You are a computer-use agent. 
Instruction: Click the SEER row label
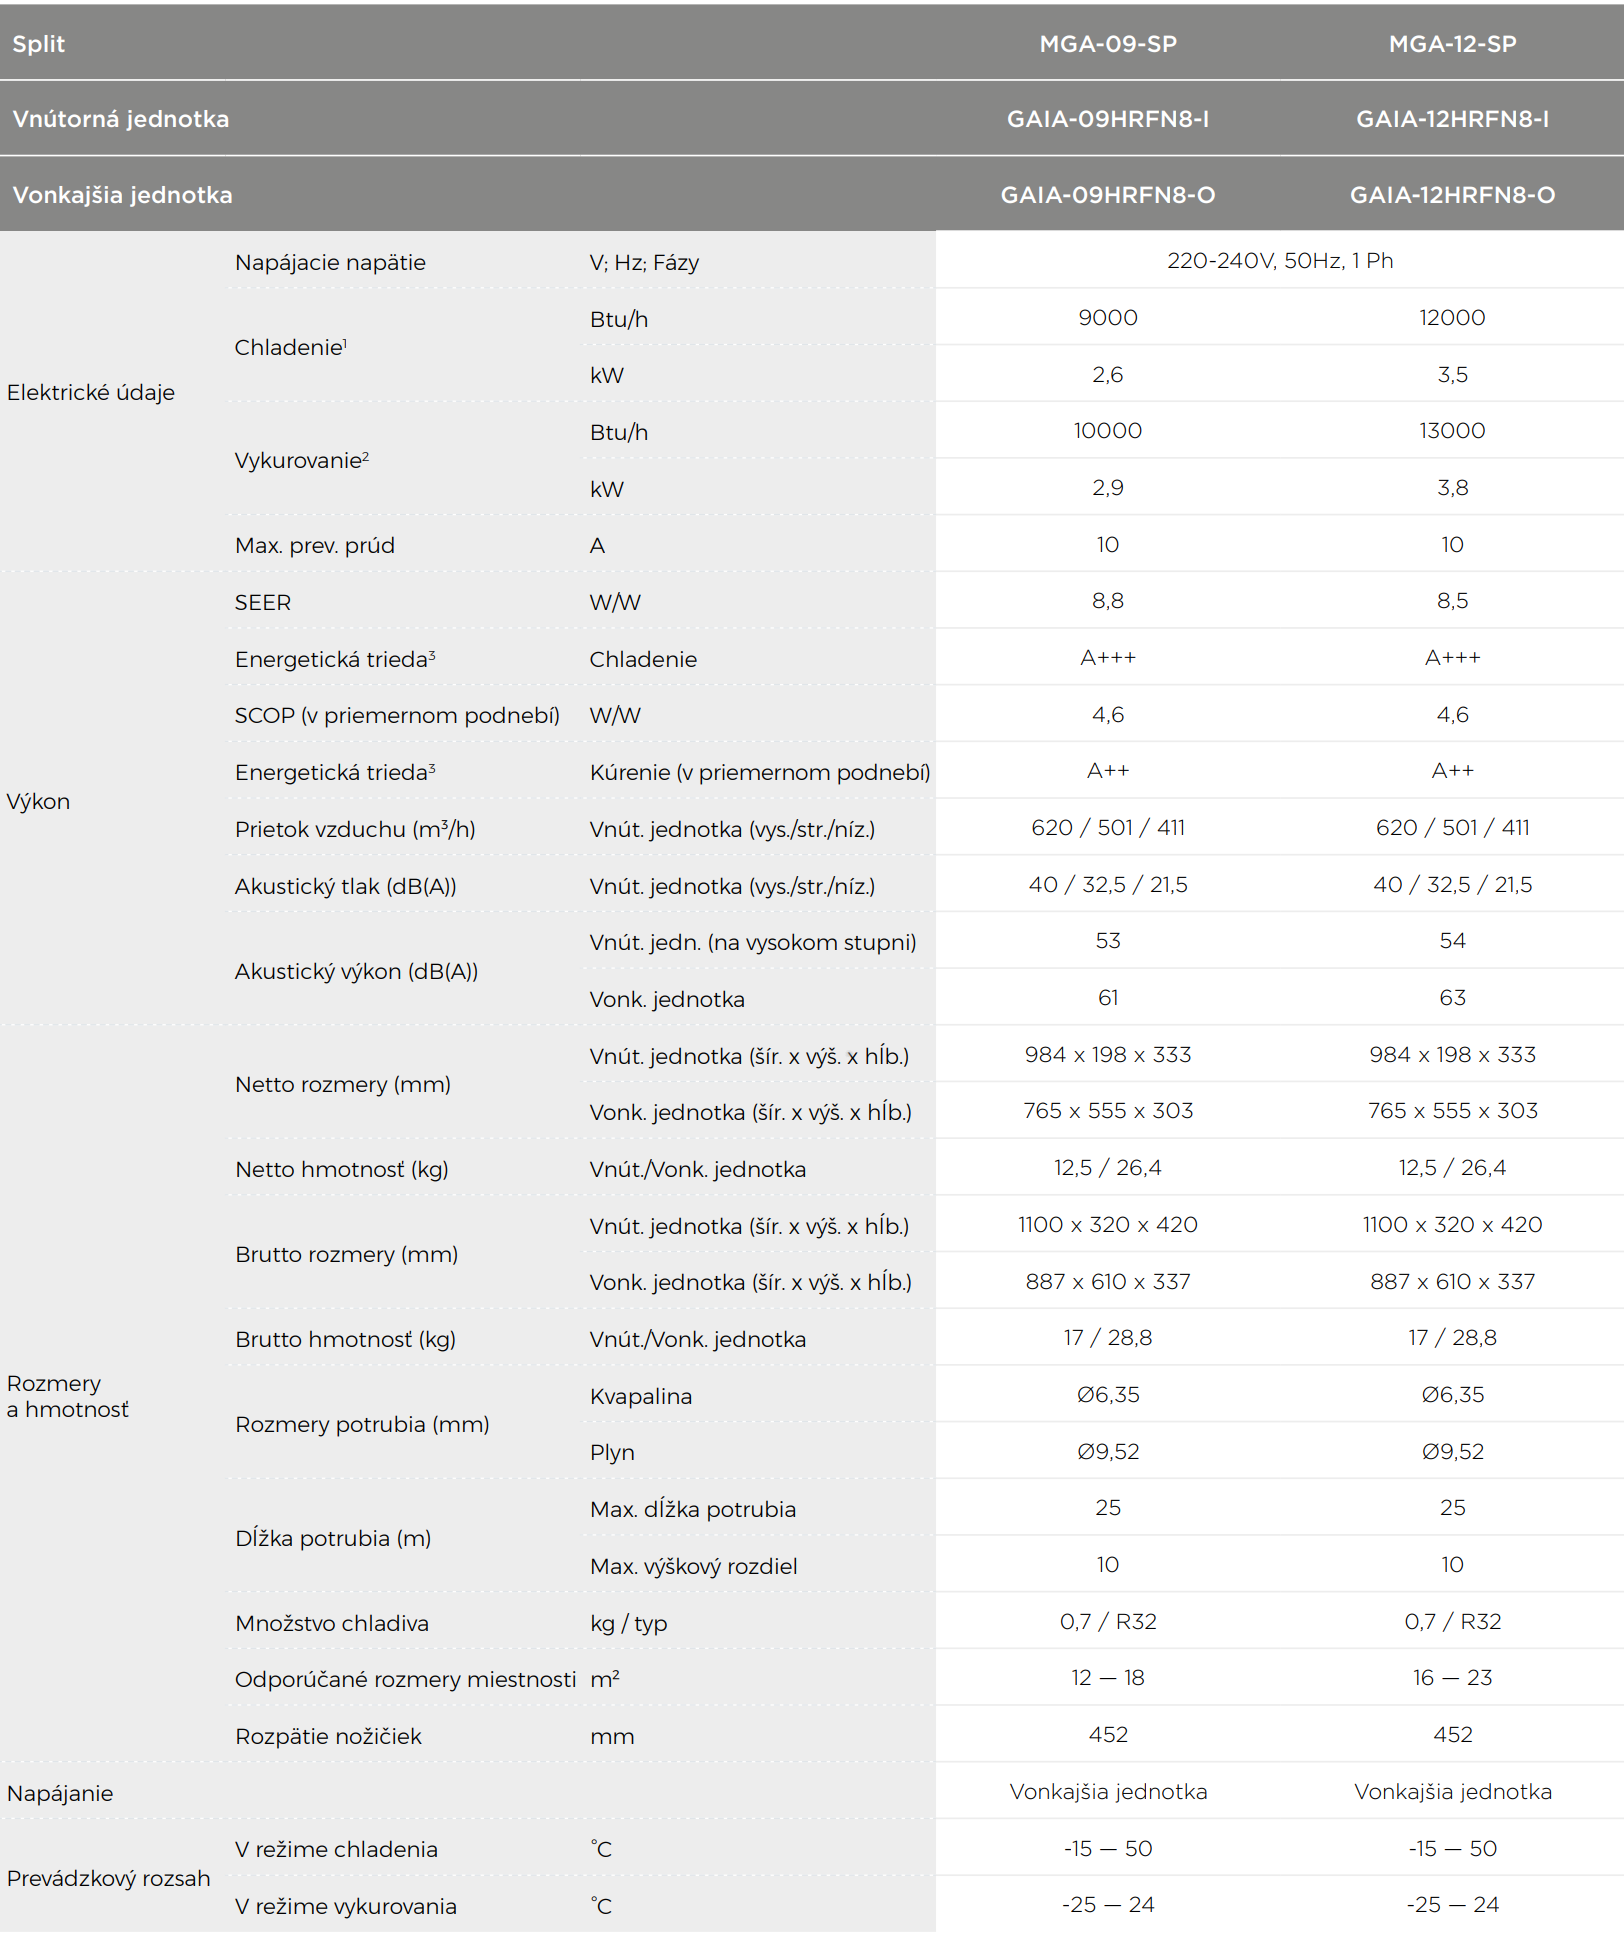tap(263, 602)
